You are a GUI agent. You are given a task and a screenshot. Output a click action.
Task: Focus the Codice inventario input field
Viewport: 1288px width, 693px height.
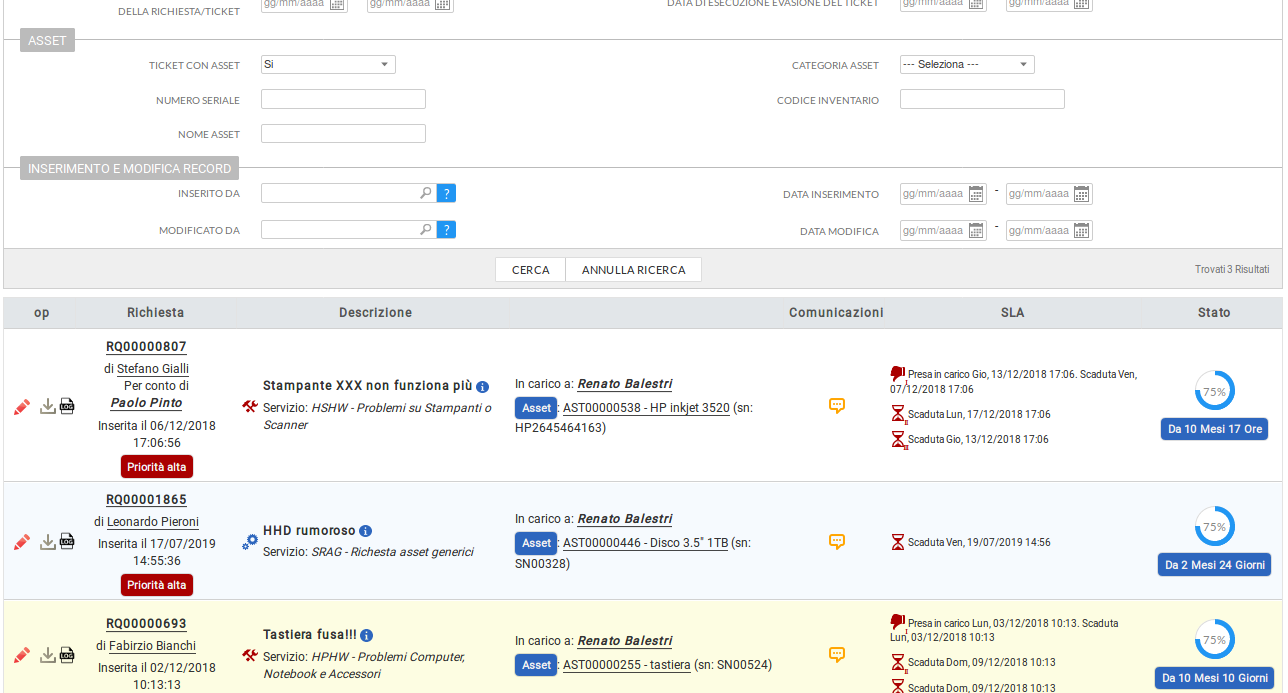coord(982,99)
